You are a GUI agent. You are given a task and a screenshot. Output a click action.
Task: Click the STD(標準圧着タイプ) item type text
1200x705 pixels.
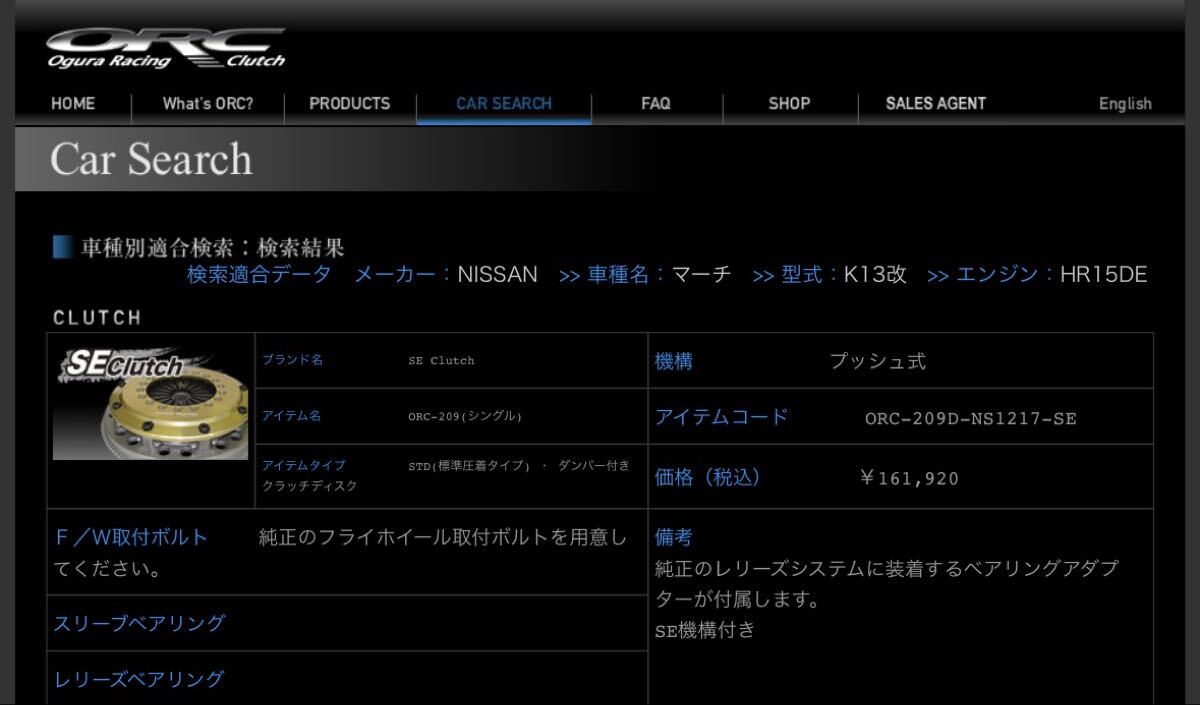pos(468,465)
